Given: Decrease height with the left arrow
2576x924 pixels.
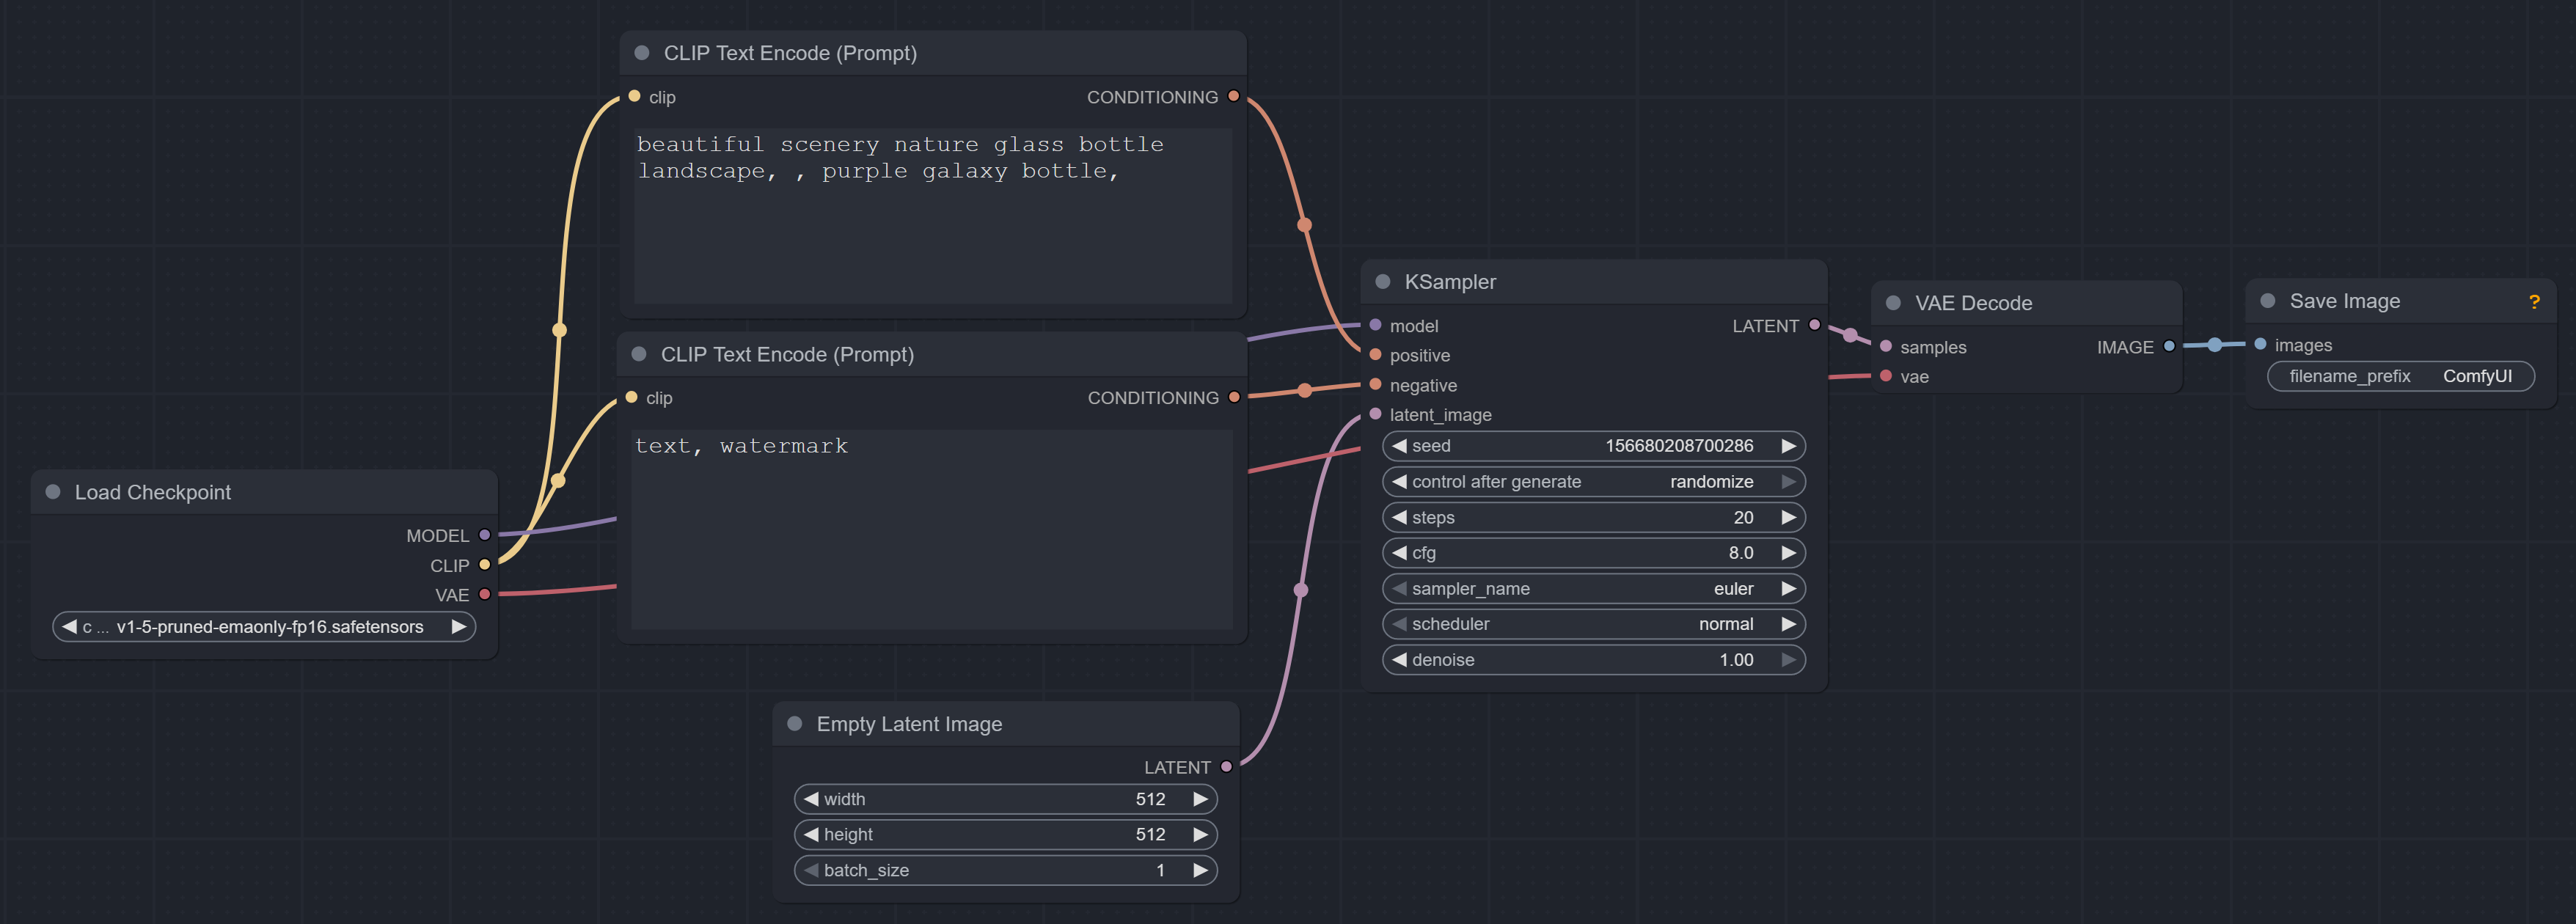Looking at the screenshot, I should click(x=811, y=834).
